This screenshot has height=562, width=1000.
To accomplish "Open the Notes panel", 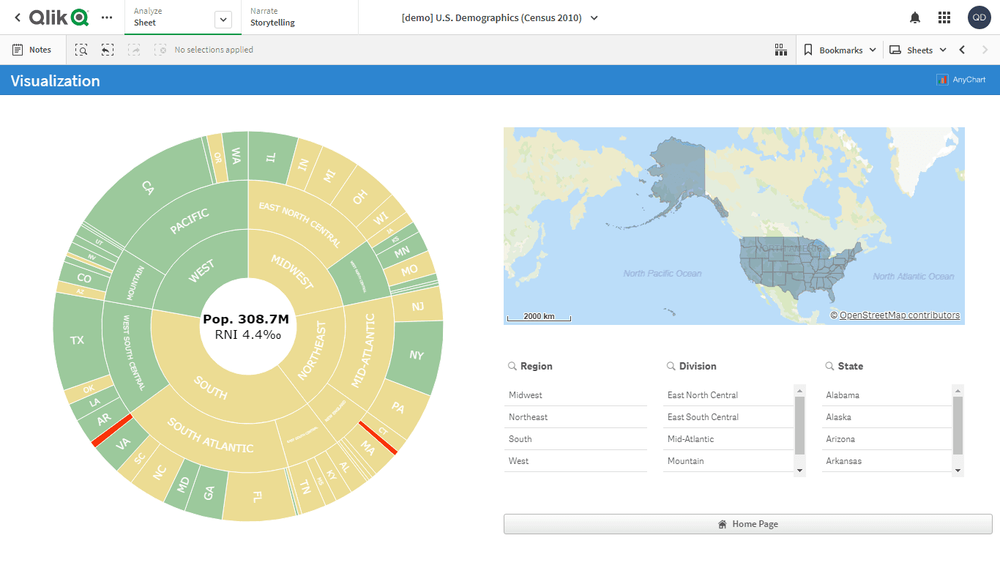I will click(x=32, y=50).
